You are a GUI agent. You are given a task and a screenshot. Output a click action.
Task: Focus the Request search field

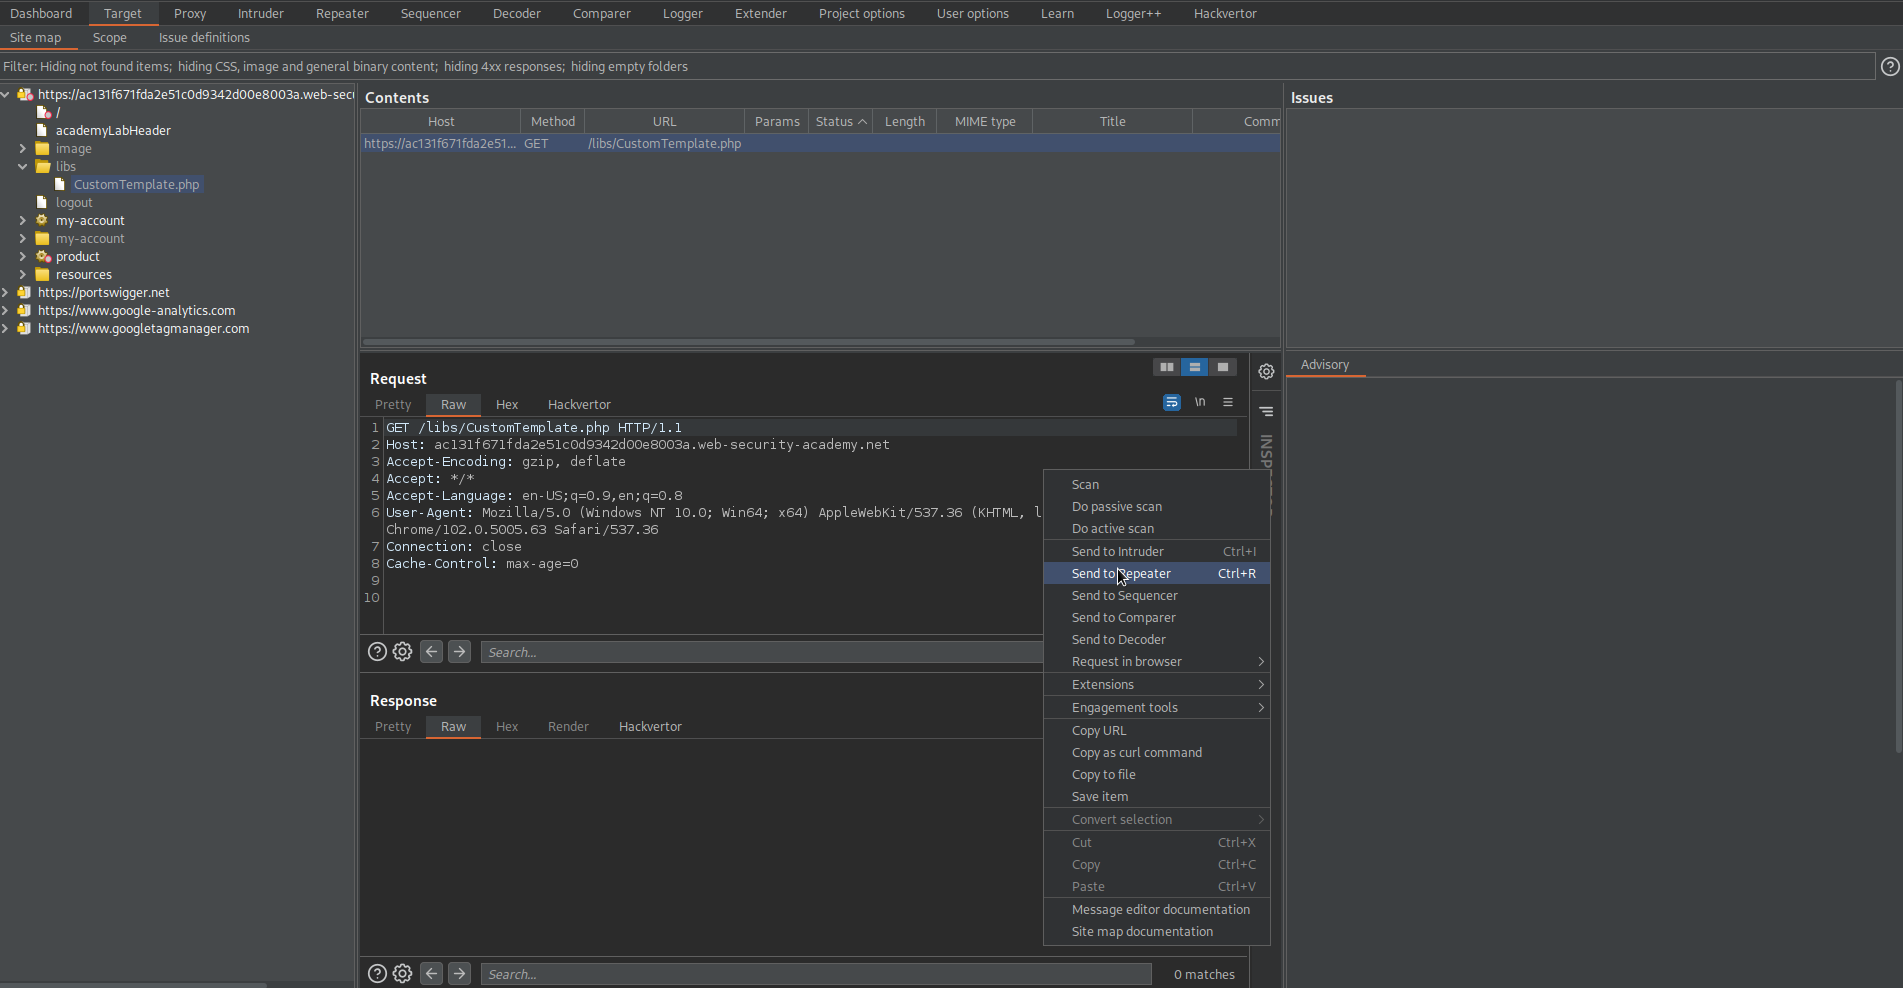click(762, 652)
